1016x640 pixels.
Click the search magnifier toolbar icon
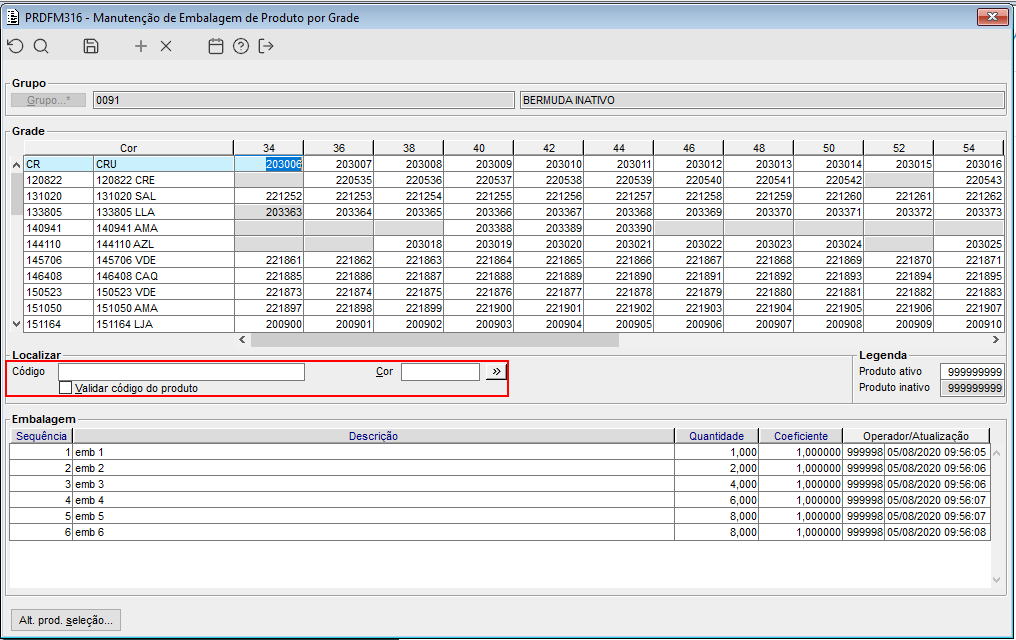tap(41, 46)
